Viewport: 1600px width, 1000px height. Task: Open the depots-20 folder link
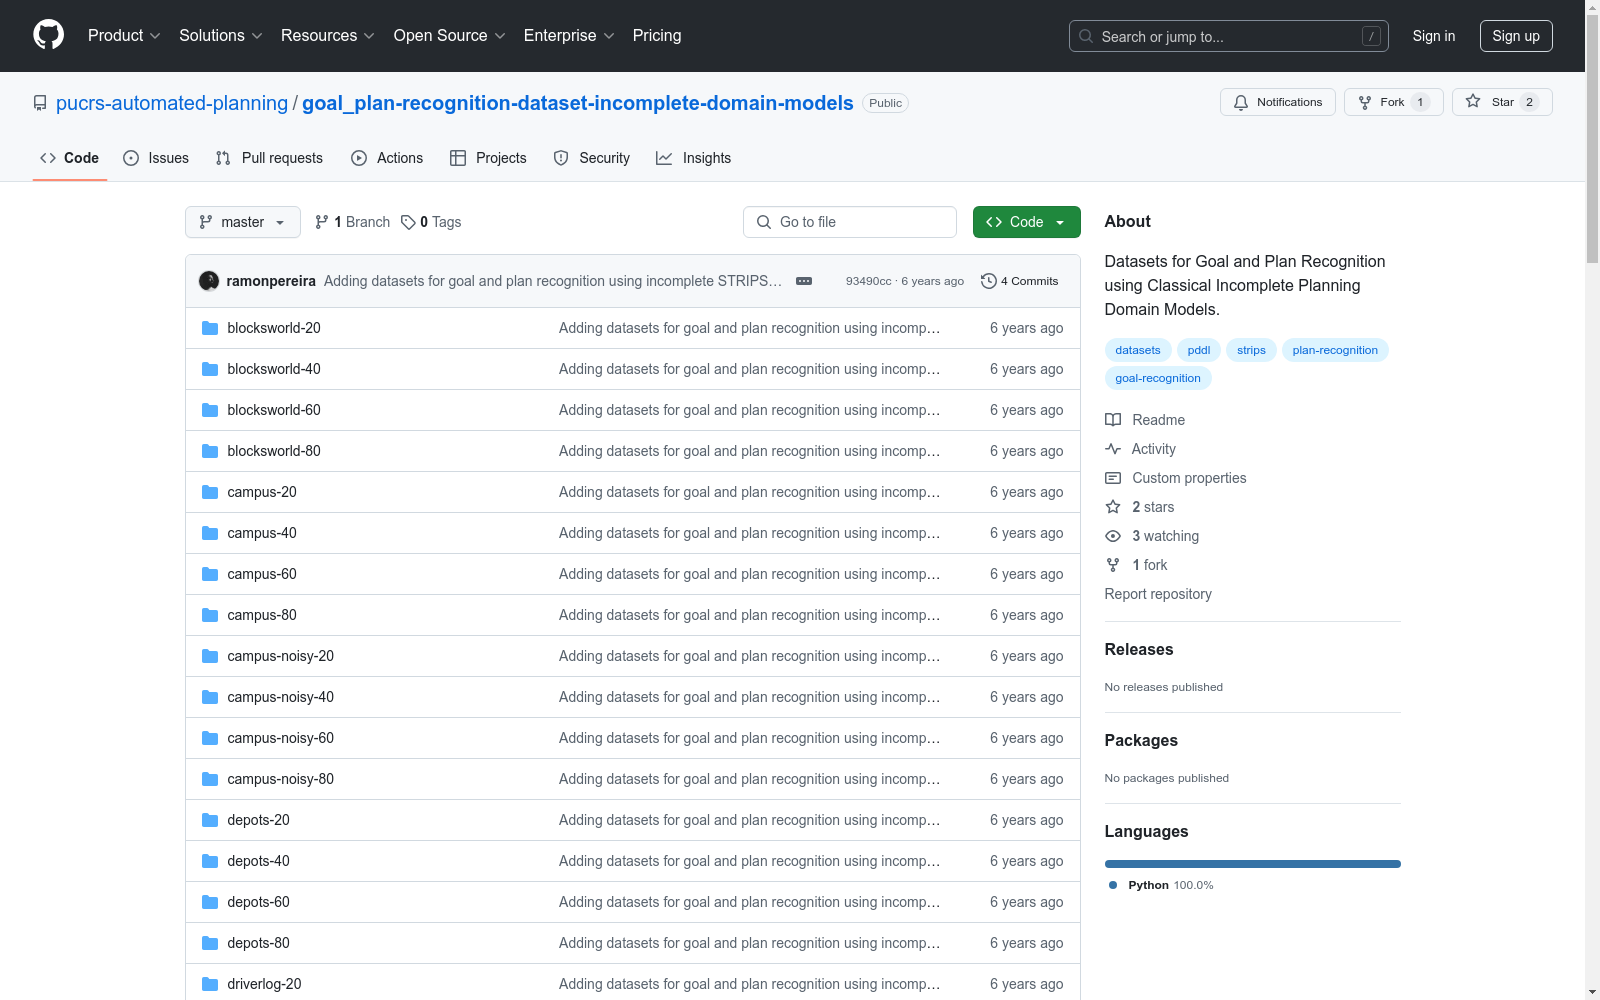point(258,820)
